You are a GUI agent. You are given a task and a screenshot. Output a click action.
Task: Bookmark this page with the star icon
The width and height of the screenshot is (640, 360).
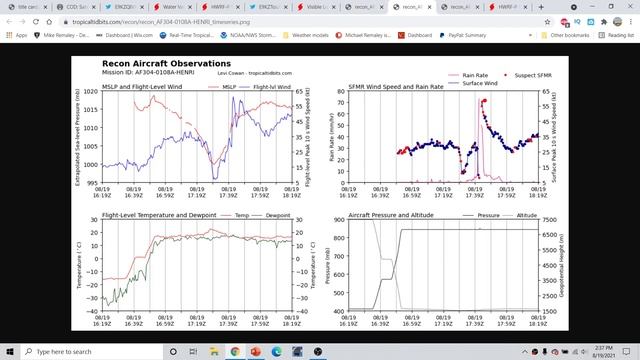click(x=547, y=22)
